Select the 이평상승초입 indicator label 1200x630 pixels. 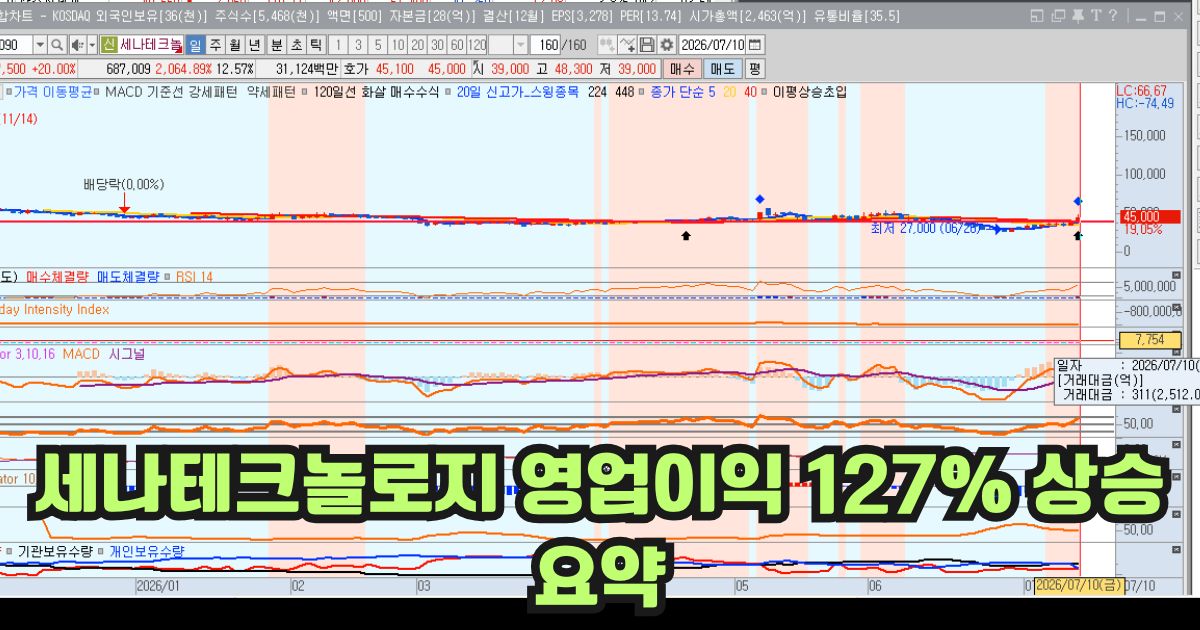pyautogui.click(x=810, y=90)
